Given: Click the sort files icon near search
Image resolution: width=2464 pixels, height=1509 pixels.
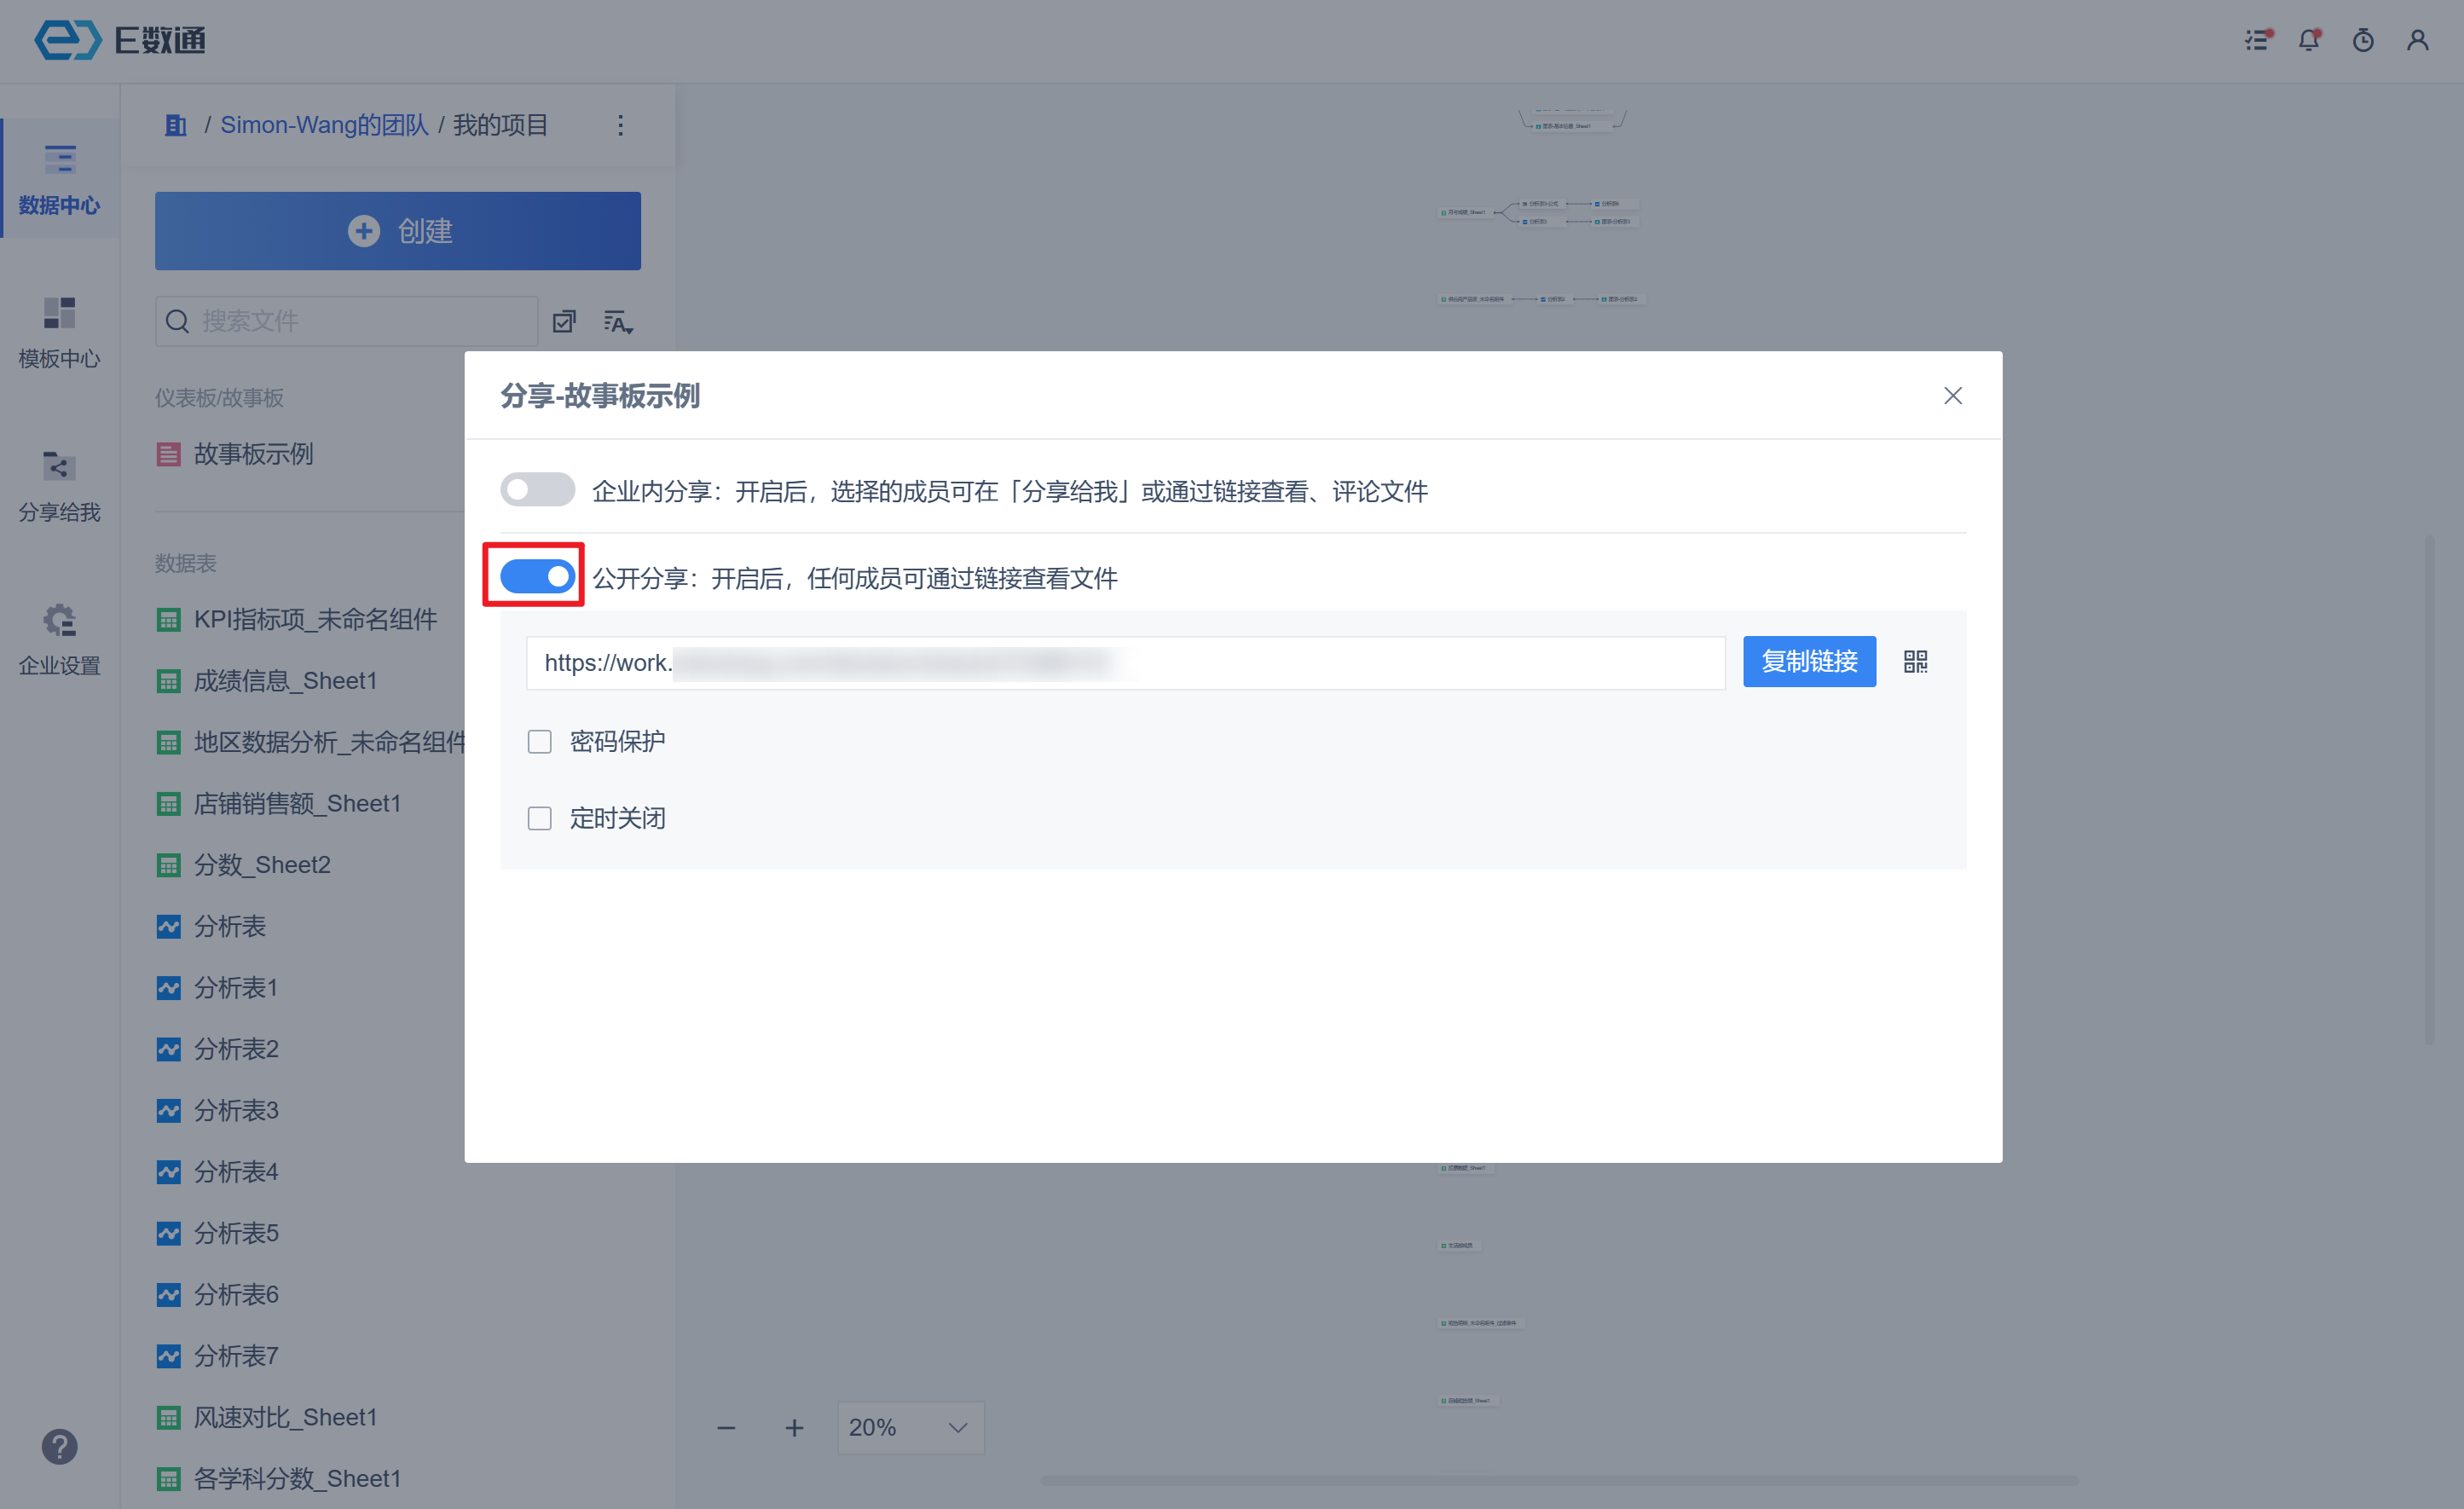Looking at the screenshot, I should pos(618,321).
